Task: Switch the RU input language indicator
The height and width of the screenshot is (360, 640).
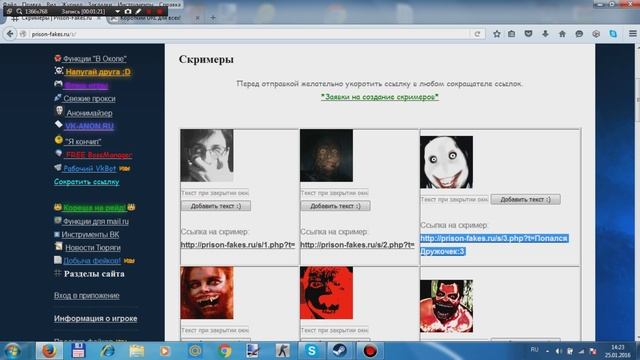Action: point(534,350)
